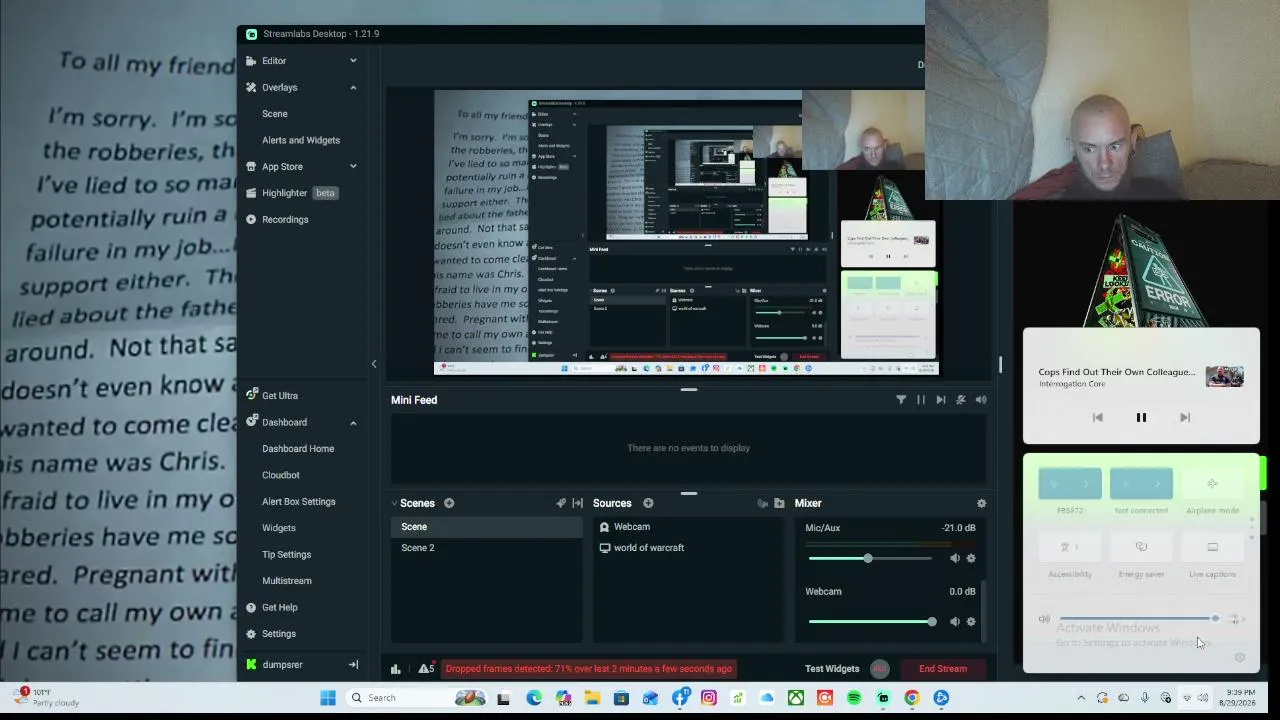Collapse the Overlays sidebar section
The width and height of the screenshot is (1280, 720).
[x=353, y=88]
